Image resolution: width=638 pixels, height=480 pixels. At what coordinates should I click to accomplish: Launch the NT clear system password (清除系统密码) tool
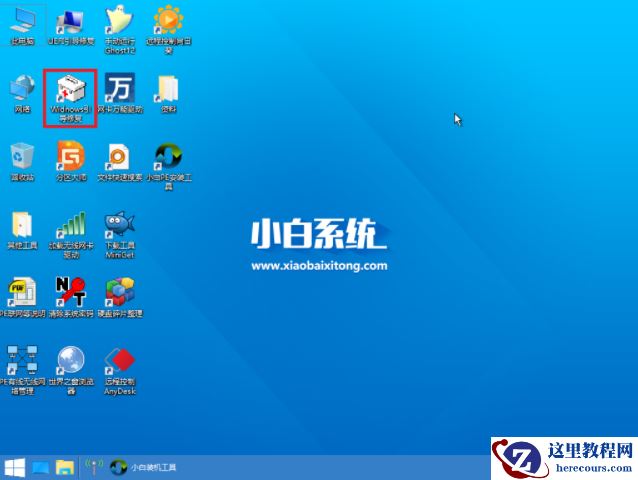point(71,298)
